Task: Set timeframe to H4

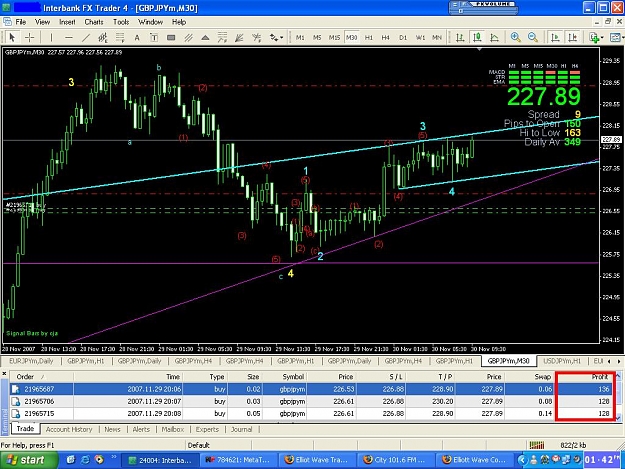Action: pyautogui.click(x=385, y=37)
